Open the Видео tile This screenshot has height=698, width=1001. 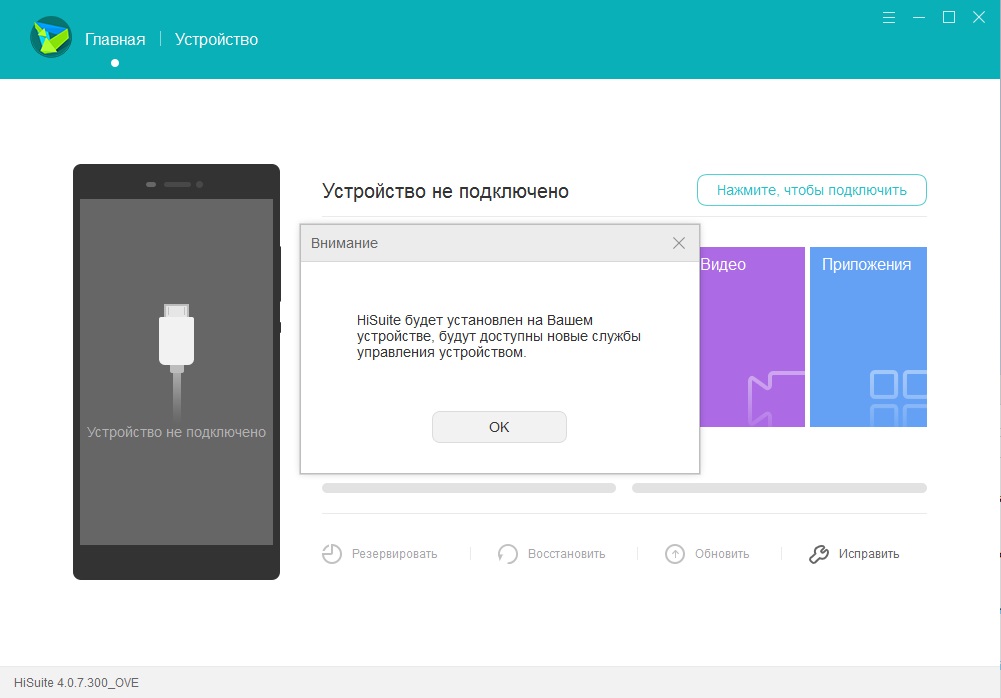(752, 337)
